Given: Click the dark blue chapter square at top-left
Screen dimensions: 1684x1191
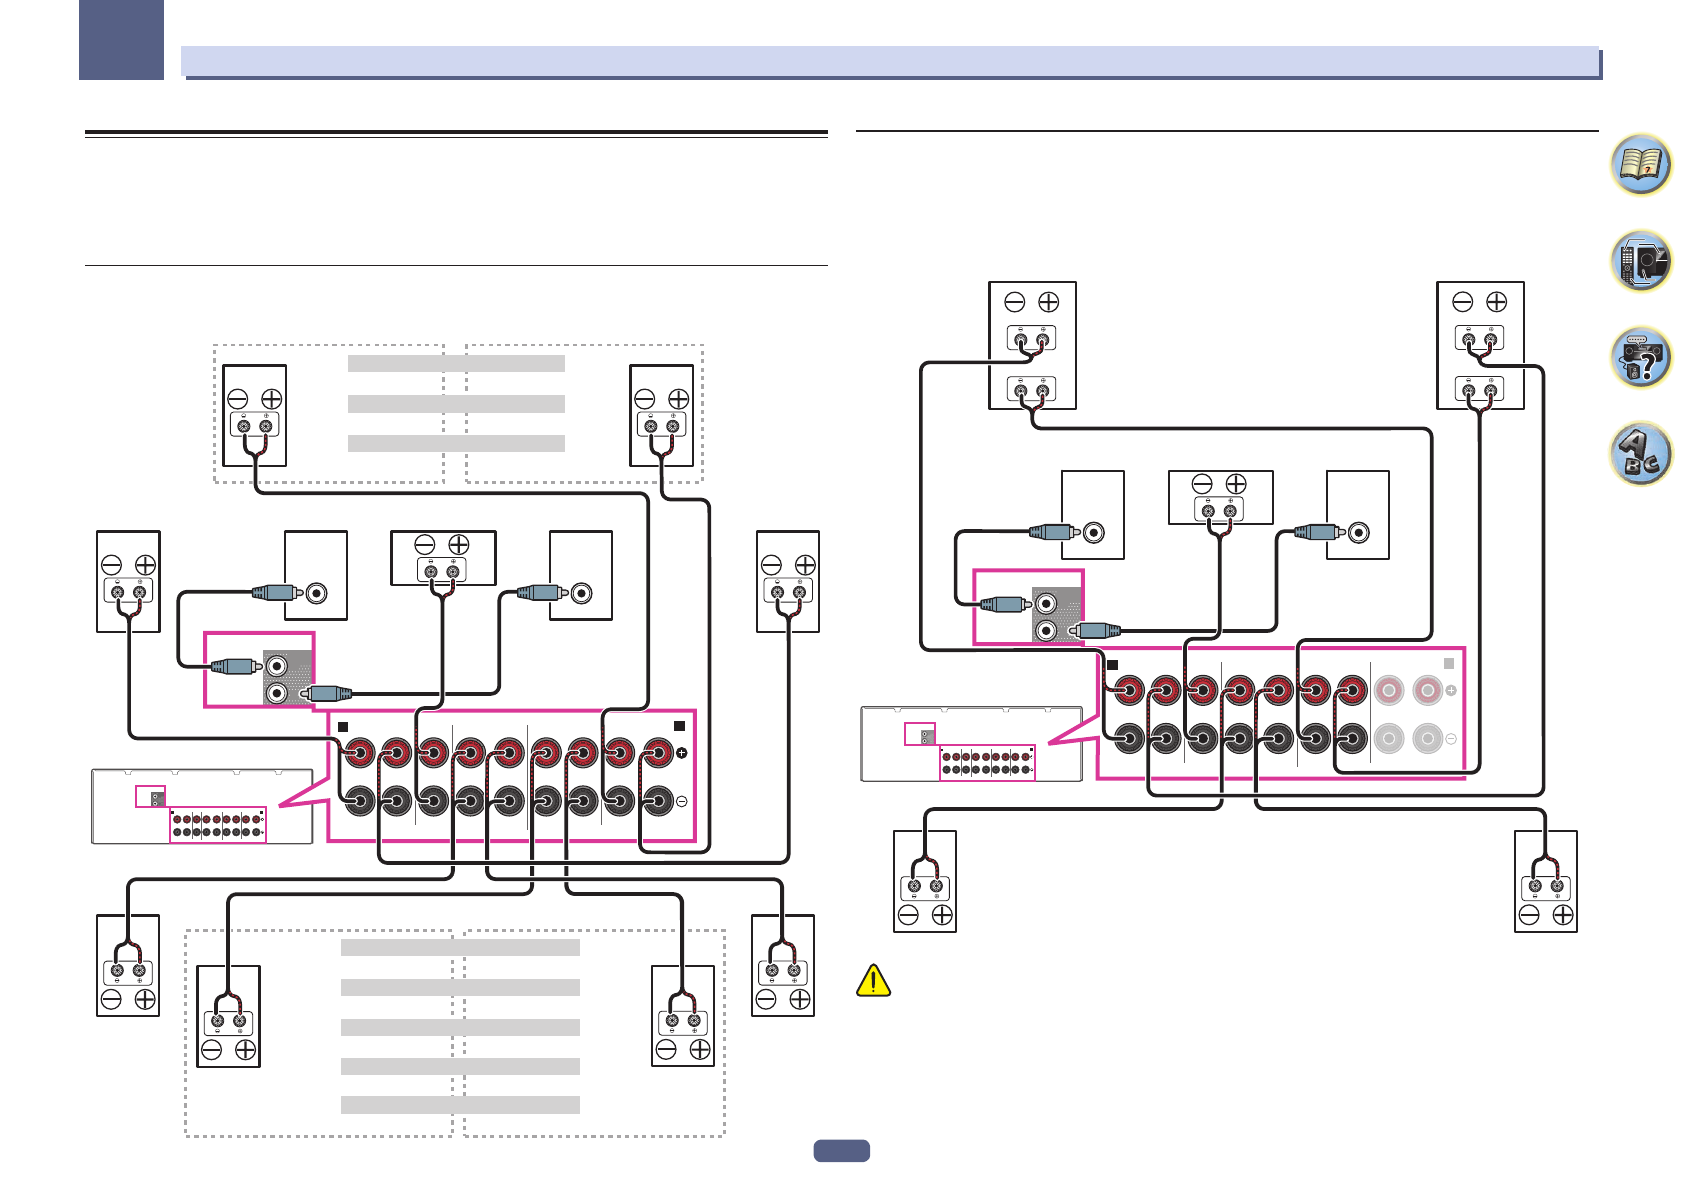Looking at the screenshot, I should click(121, 40).
